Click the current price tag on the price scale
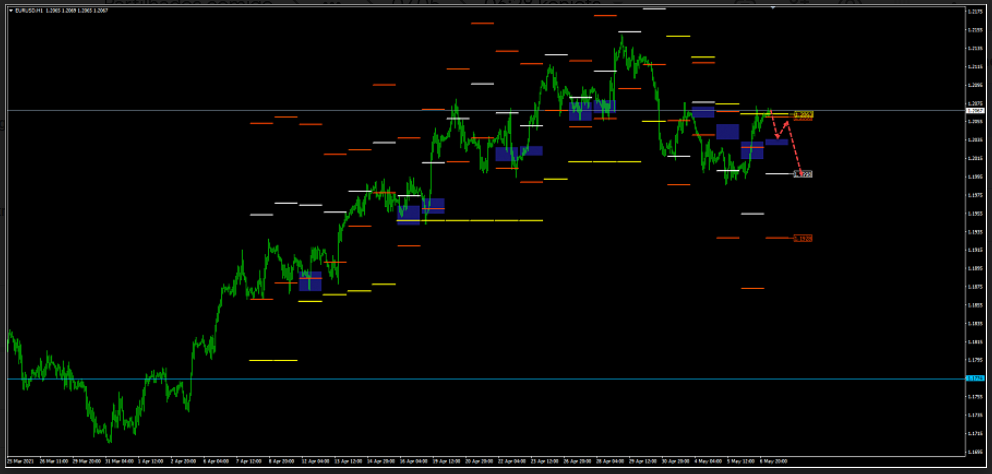992x474 pixels. pos(974,111)
